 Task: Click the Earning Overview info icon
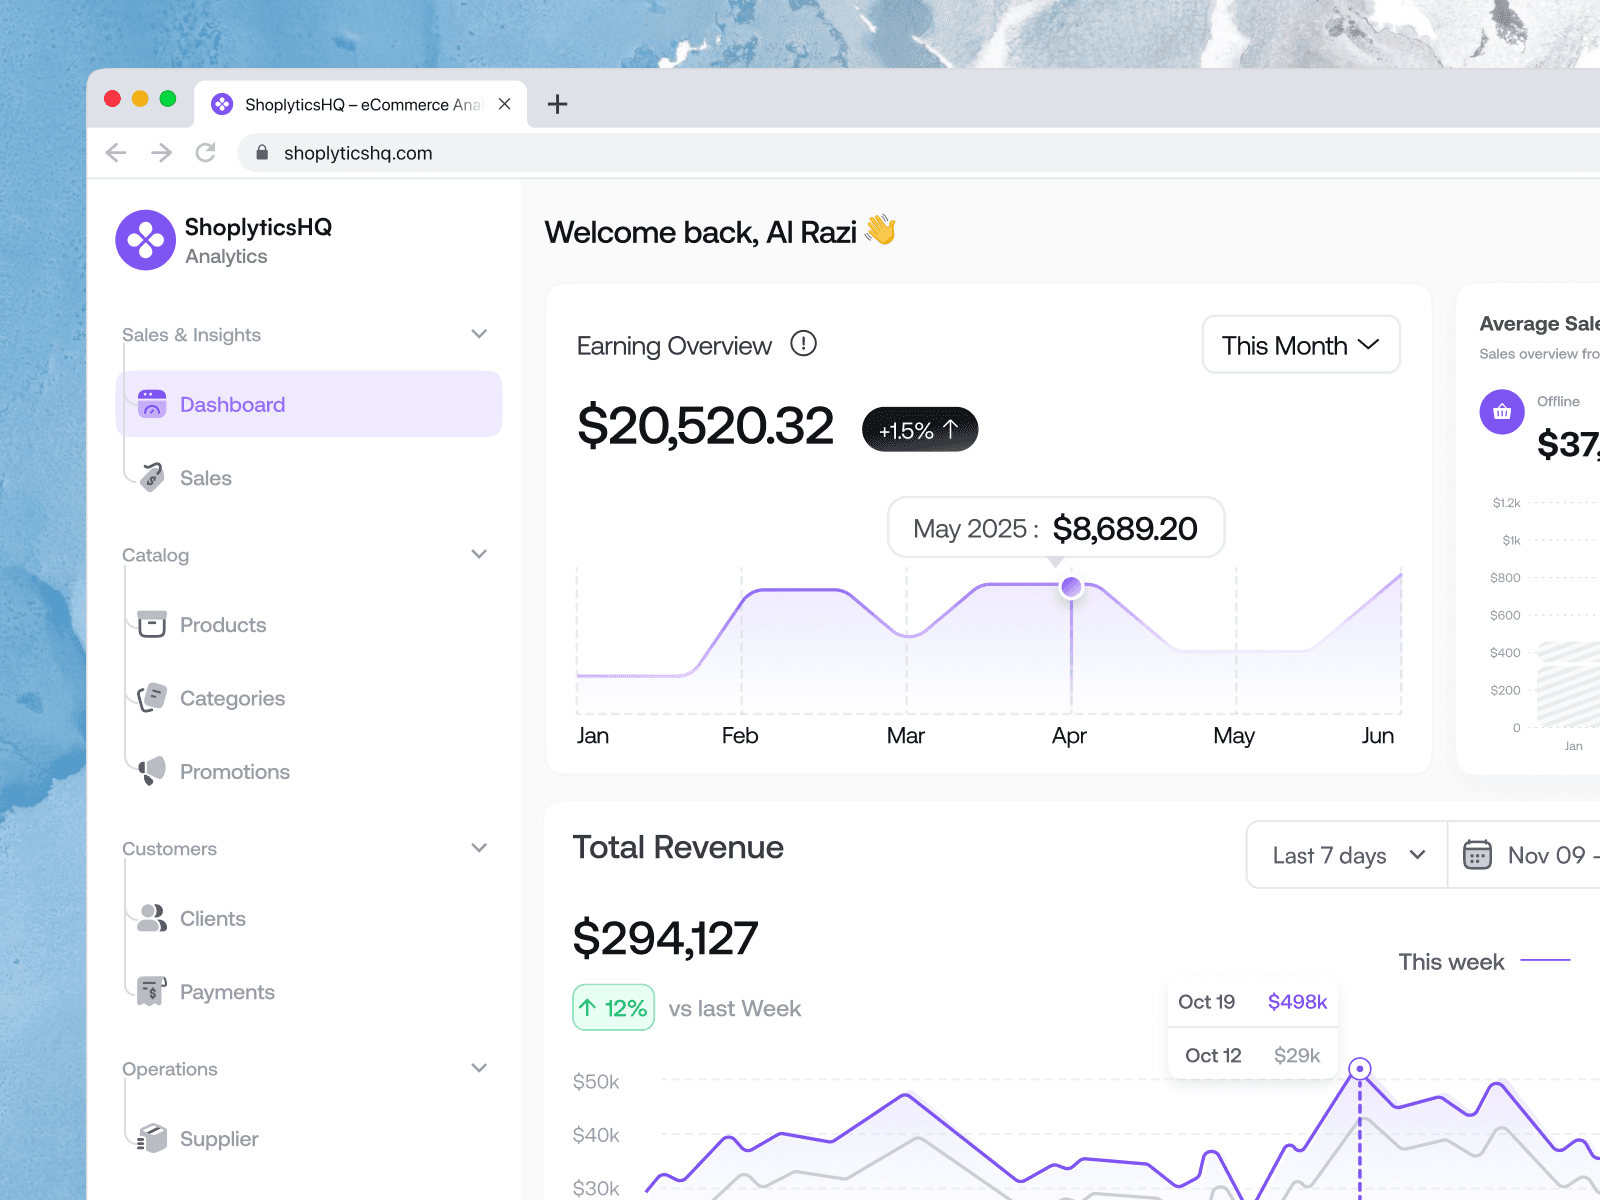click(x=801, y=344)
